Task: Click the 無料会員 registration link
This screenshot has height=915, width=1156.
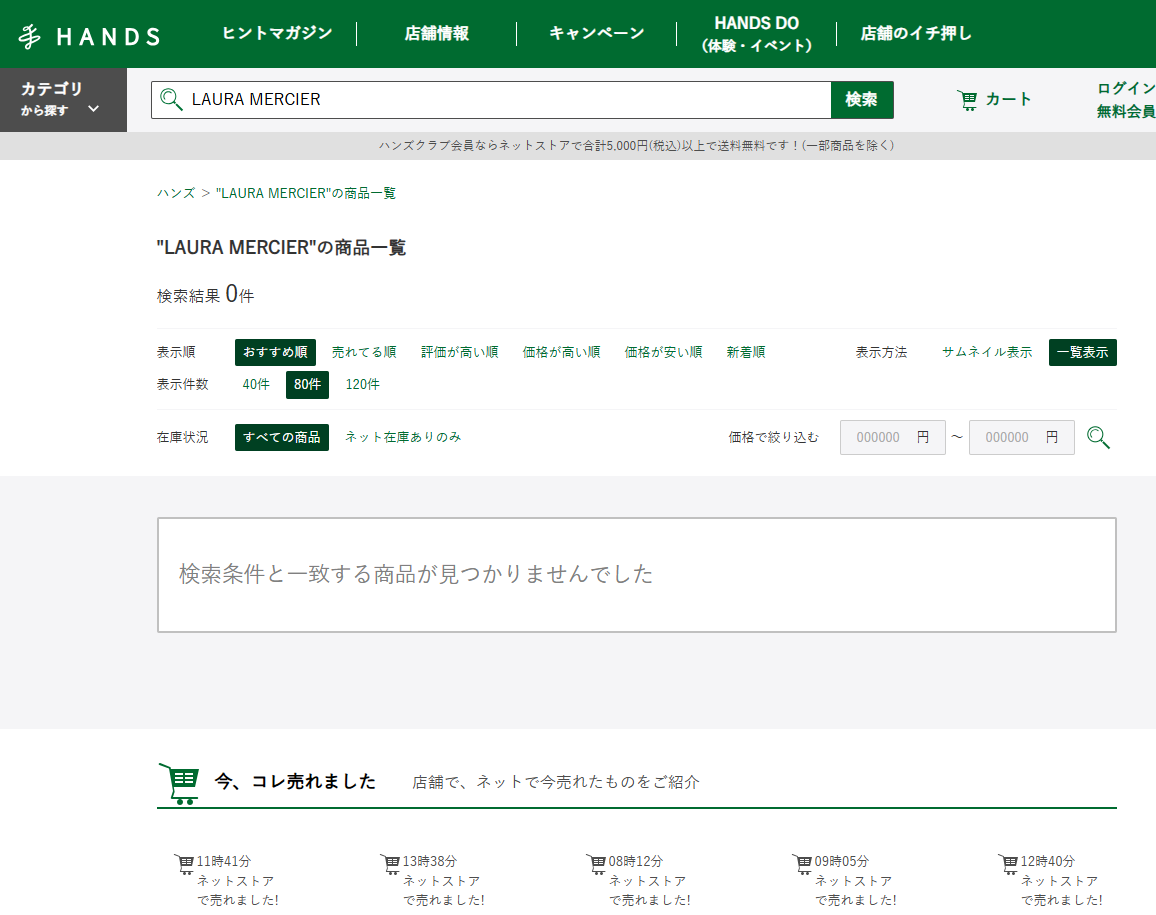Action: [x=1126, y=111]
